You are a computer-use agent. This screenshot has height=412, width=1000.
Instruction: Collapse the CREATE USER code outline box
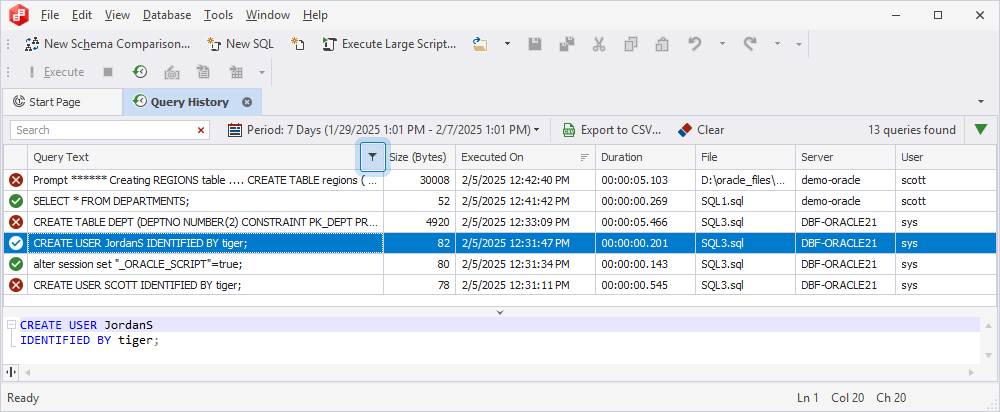[x=11, y=325]
